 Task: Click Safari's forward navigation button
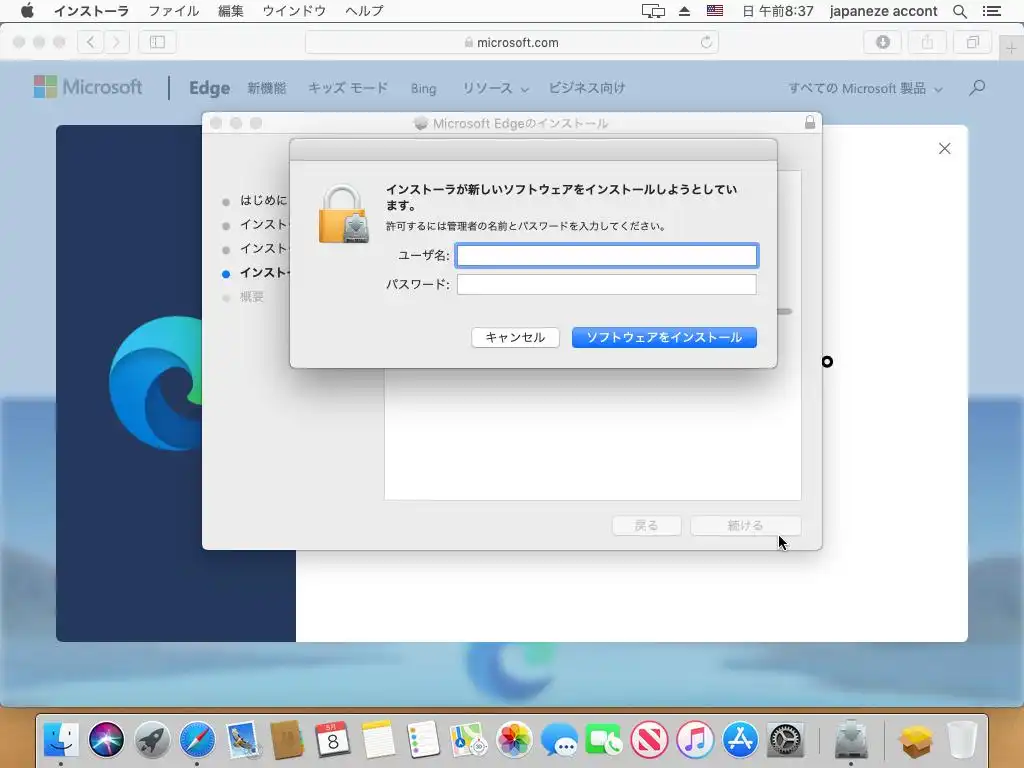(116, 42)
